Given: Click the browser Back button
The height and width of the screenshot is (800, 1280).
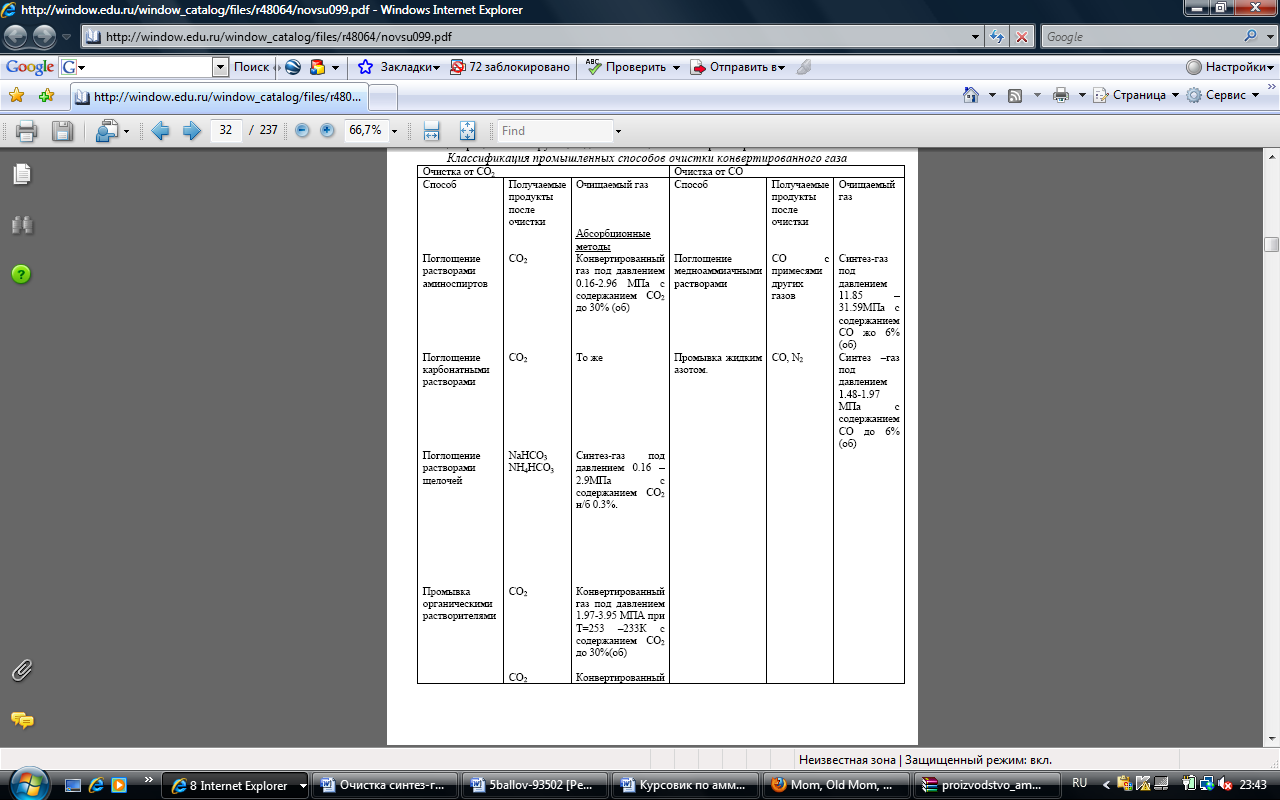Looking at the screenshot, I should click(x=16, y=37).
